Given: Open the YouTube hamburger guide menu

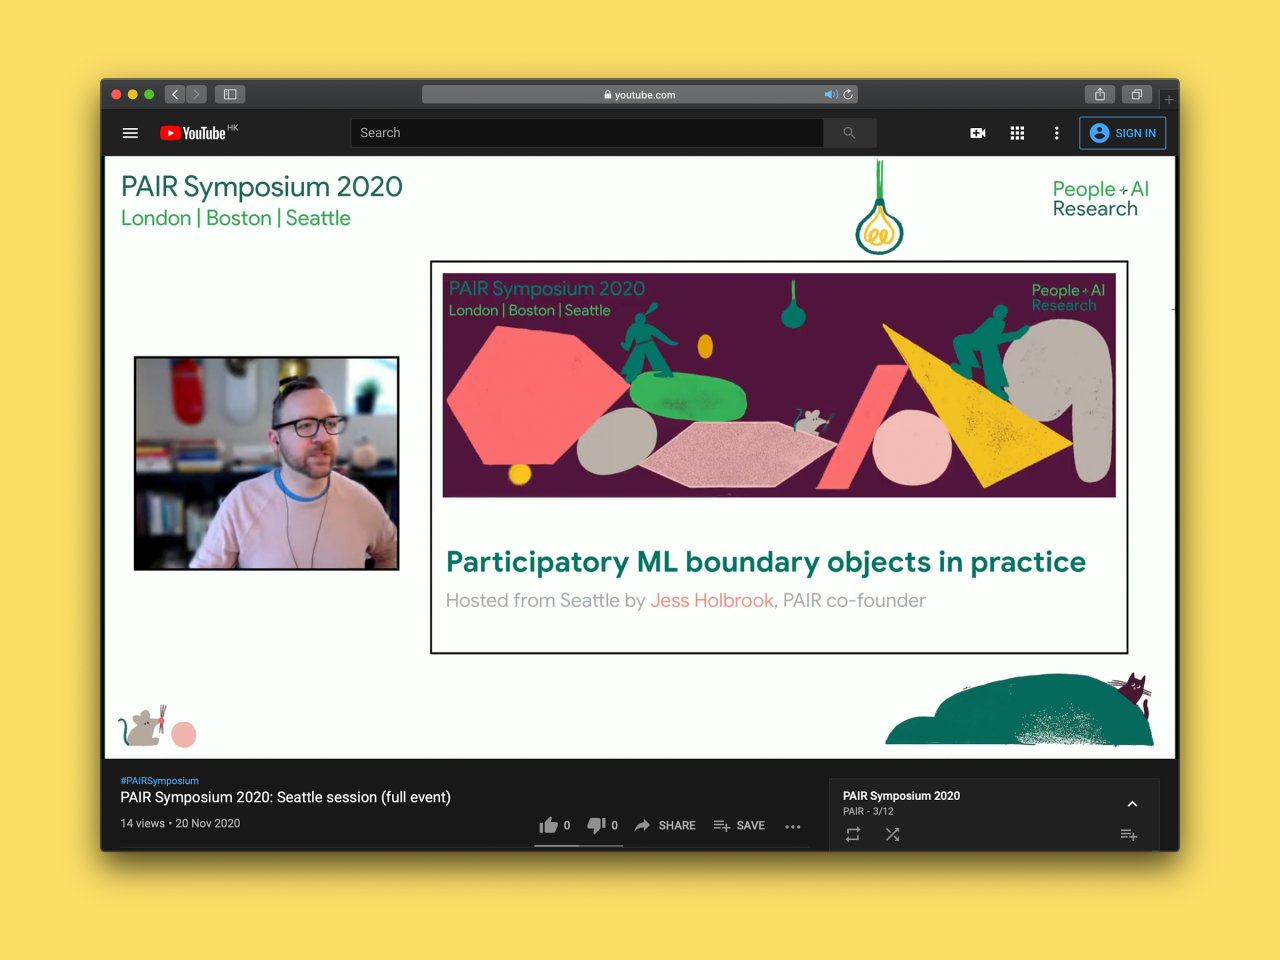Looking at the screenshot, I should [x=130, y=133].
